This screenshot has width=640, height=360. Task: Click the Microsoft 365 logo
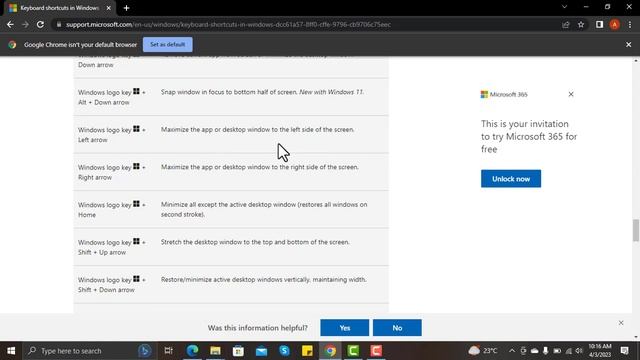504,94
